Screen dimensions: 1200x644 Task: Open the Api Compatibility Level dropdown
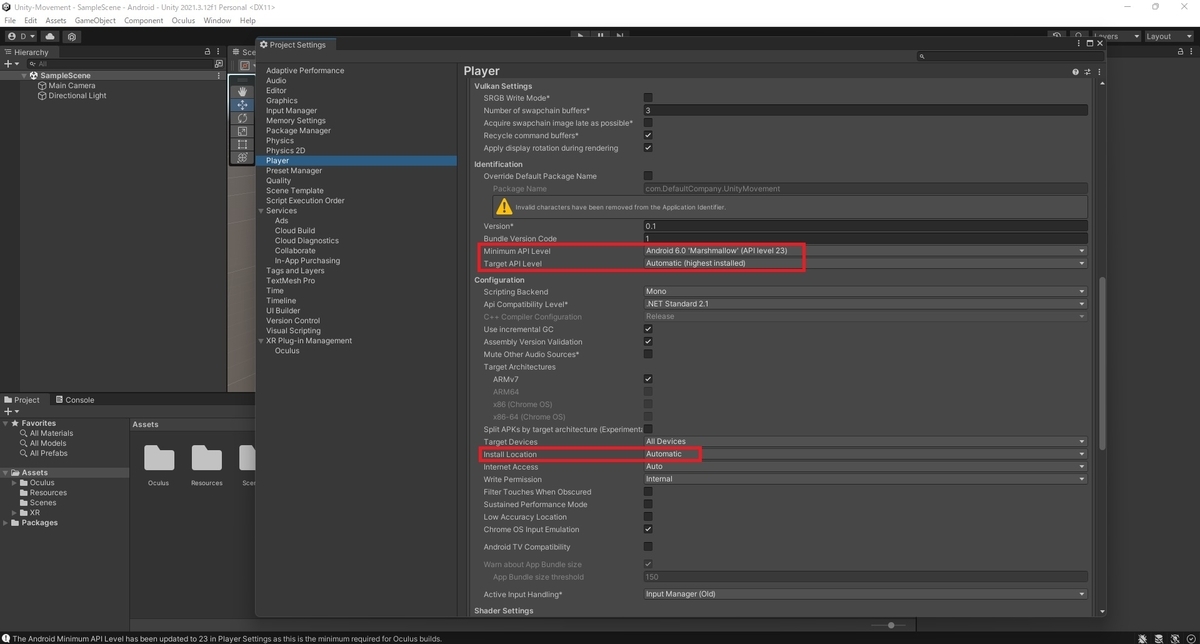click(x=865, y=304)
